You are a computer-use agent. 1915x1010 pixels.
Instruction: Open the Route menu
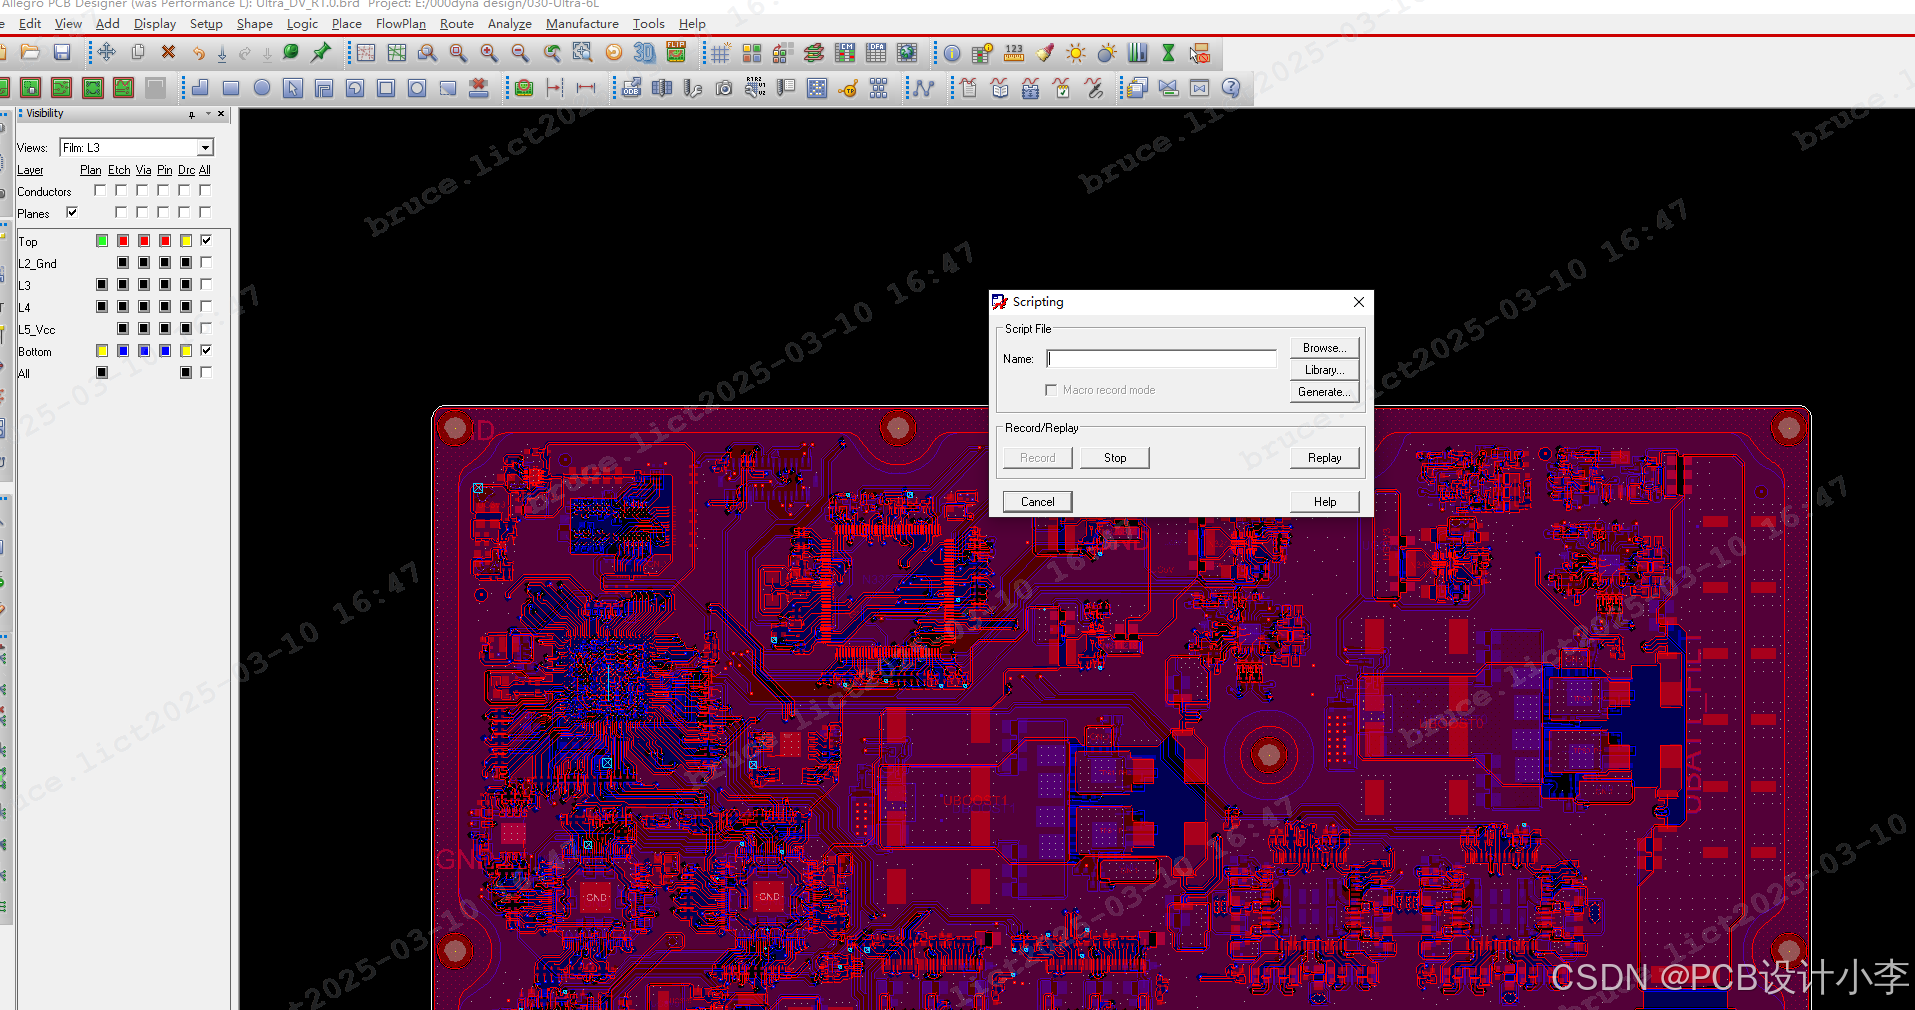(x=457, y=23)
